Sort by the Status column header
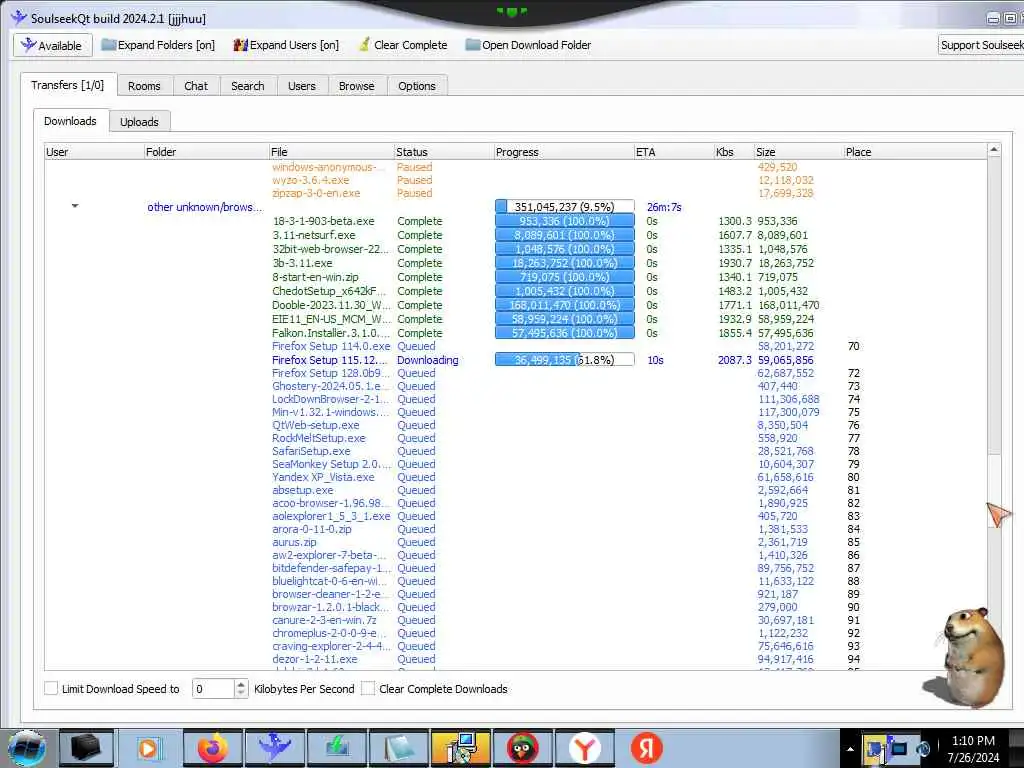 tap(444, 152)
